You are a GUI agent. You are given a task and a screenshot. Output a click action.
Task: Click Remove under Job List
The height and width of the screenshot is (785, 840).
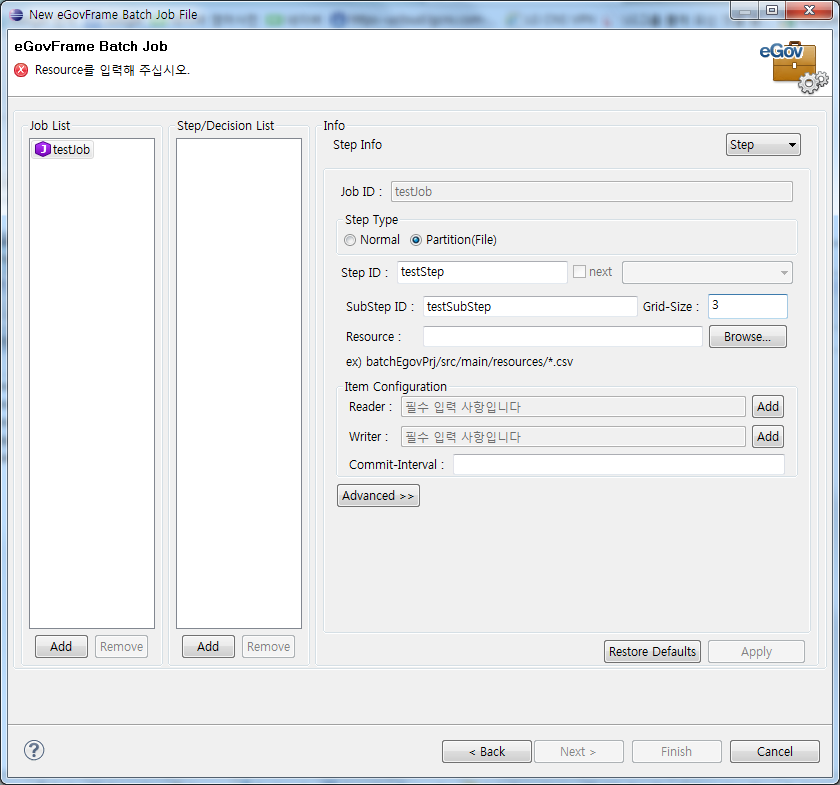coord(121,647)
